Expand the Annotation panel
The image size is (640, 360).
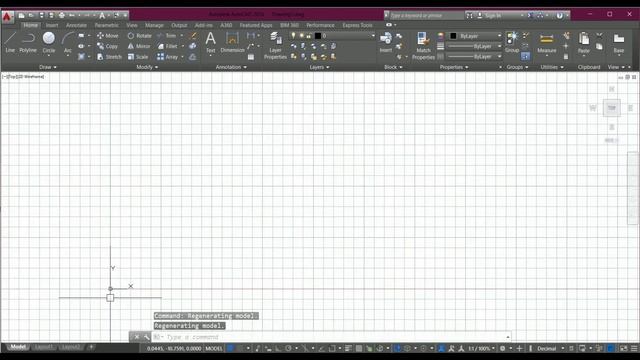point(231,67)
